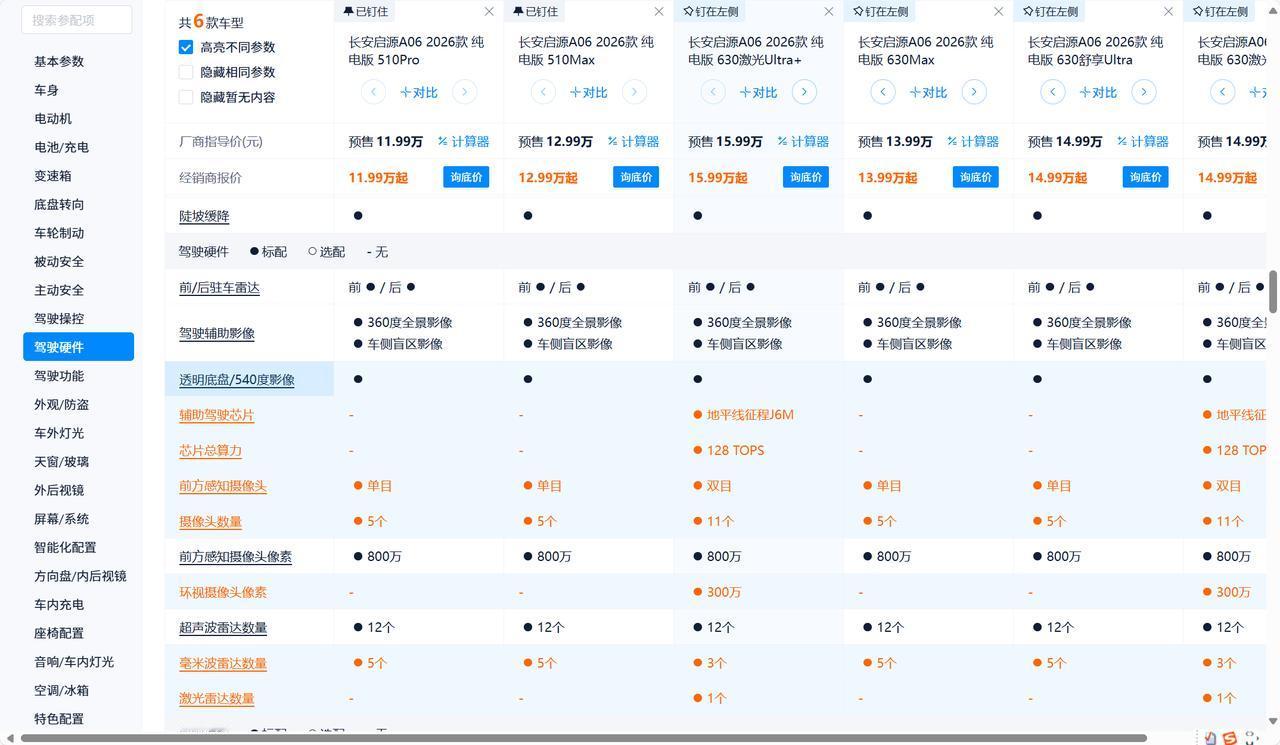Jump to 底盘转向 section
This screenshot has width=1280, height=745.
[x=59, y=204]
